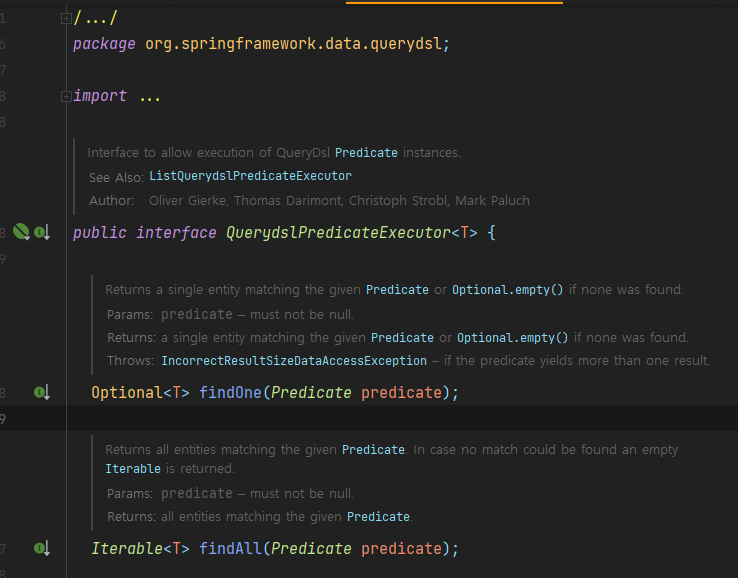Click the Spring bean leaf gutter icon

click(x=21, y=232)
